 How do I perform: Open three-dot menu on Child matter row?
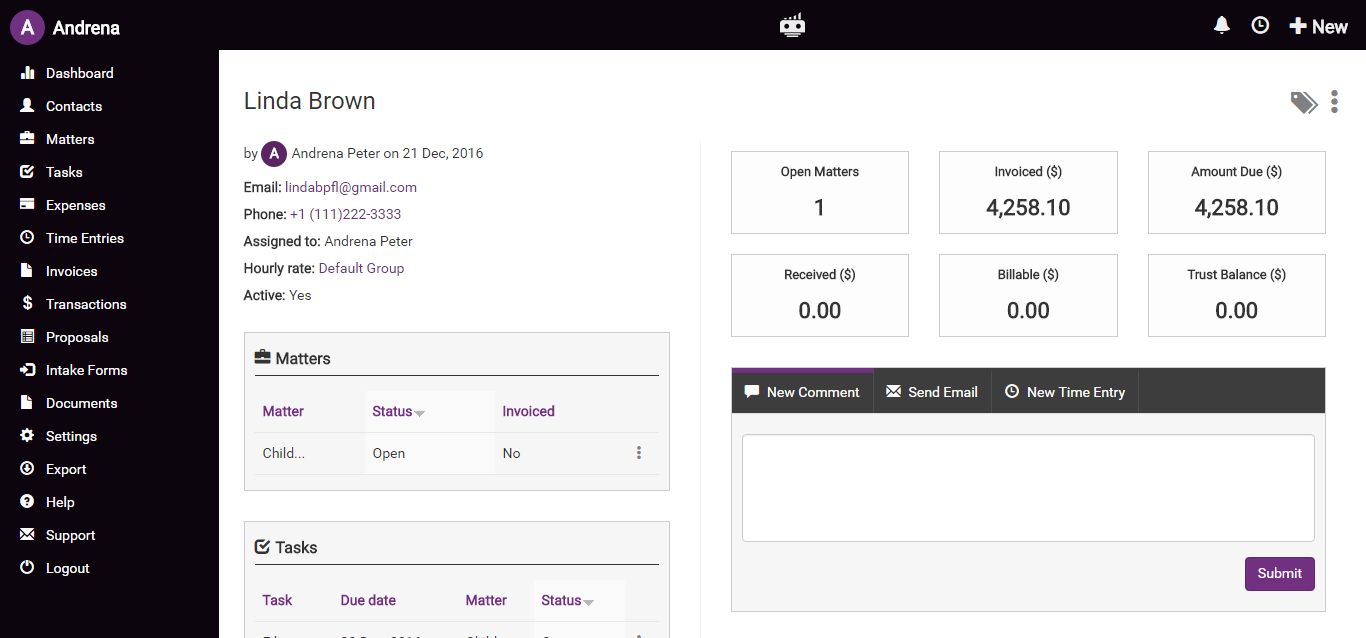tap(639, 453)
